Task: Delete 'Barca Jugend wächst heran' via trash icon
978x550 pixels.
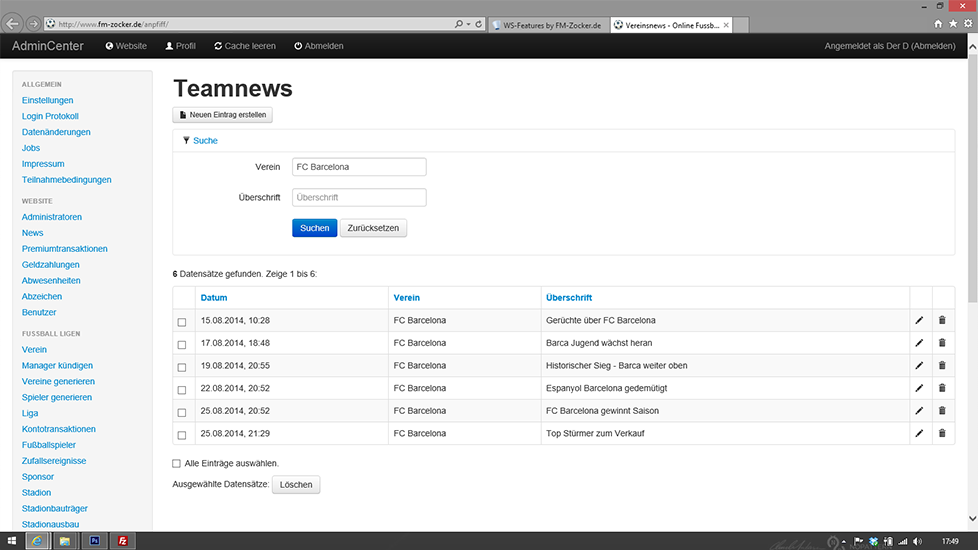Action: pos(941,343)
